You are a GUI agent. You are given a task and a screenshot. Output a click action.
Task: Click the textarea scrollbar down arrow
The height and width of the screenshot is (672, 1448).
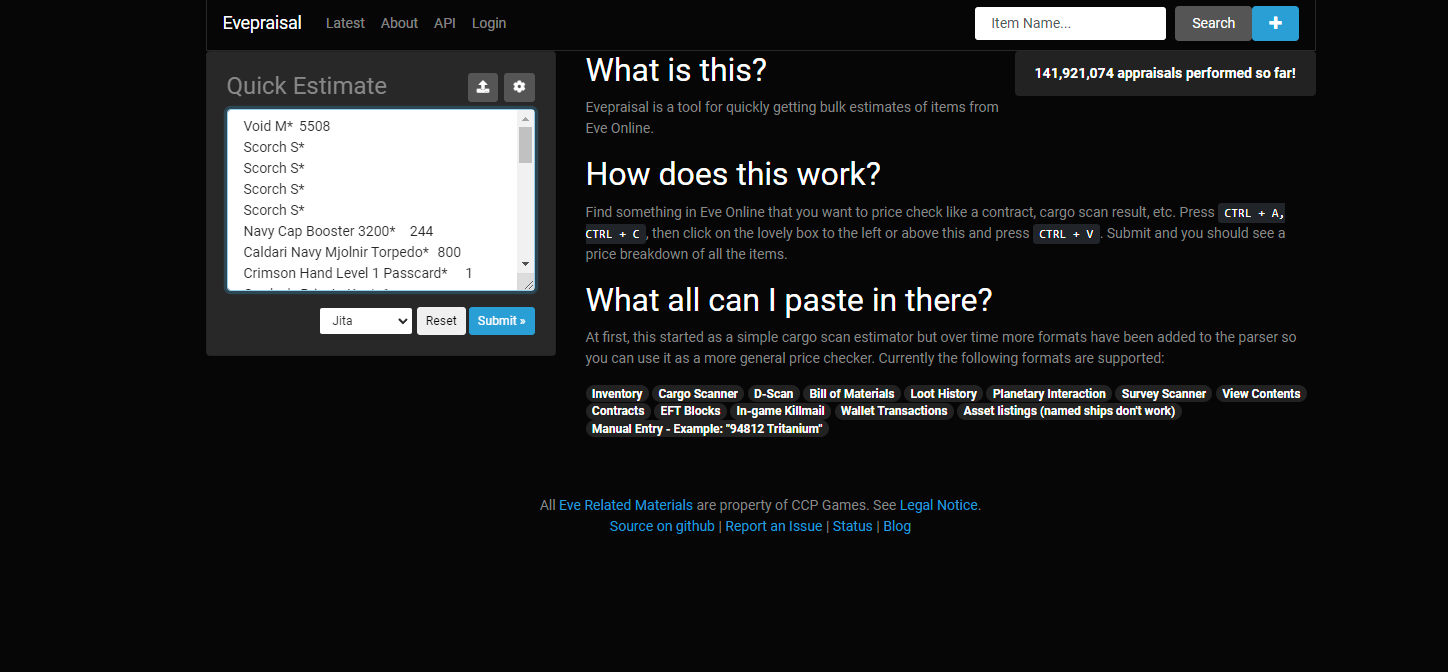tap(526, 263)
